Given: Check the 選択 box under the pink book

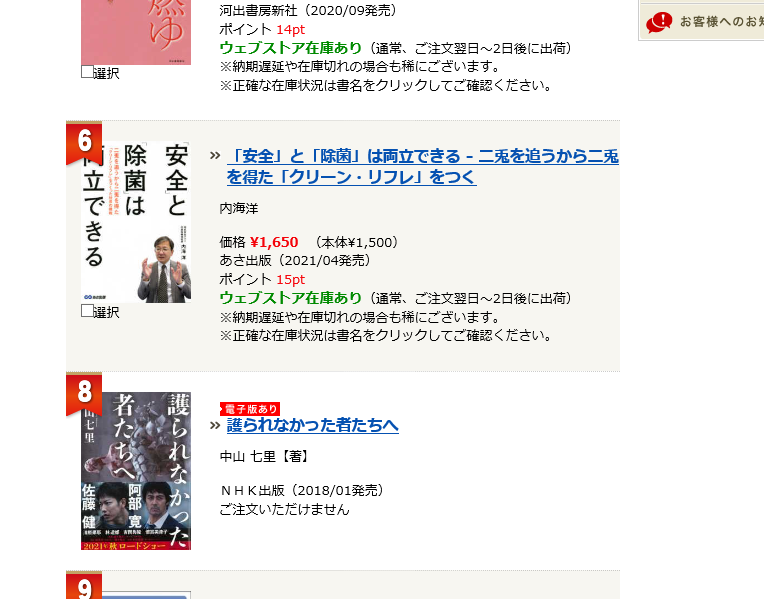Looking at the screenshot, I should click(x=87, y=72).
